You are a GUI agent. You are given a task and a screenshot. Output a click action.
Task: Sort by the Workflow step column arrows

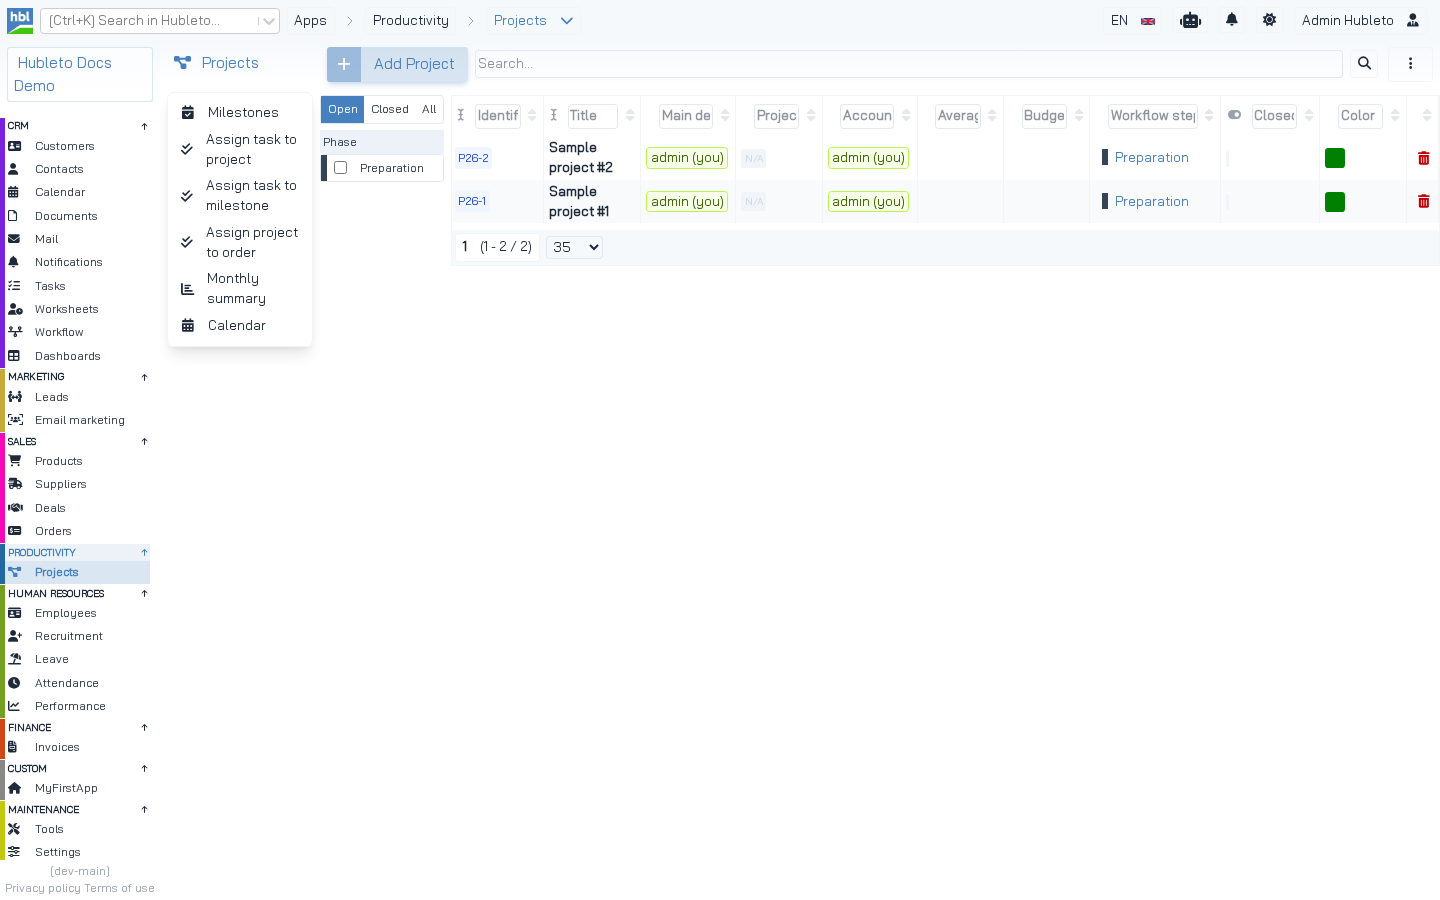[x=1209, y=116]
